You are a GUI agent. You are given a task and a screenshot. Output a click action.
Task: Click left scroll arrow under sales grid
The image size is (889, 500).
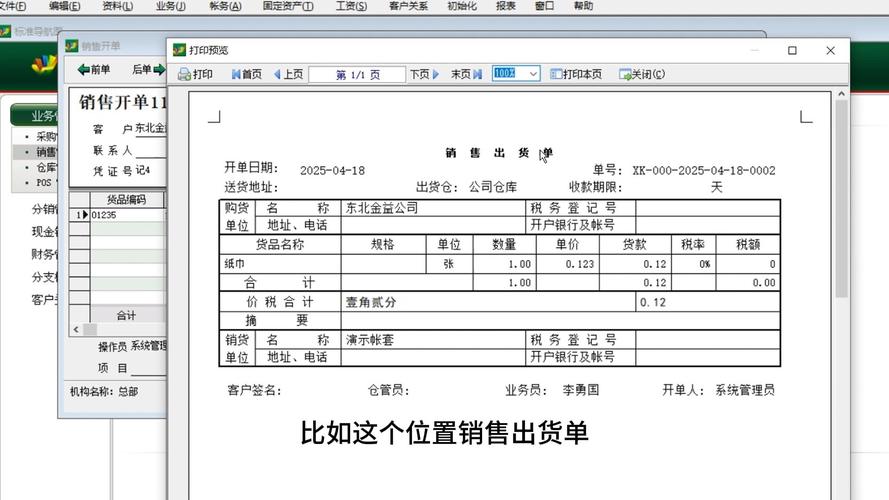[76, 329]
